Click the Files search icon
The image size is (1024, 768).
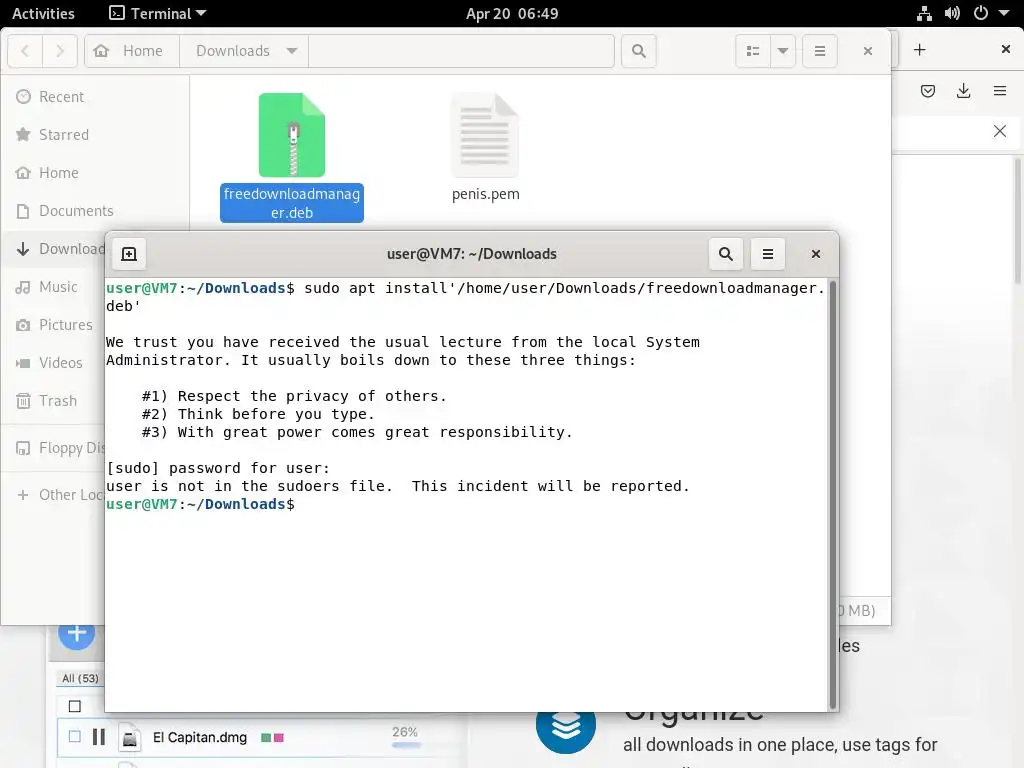(x=639, y=51)
